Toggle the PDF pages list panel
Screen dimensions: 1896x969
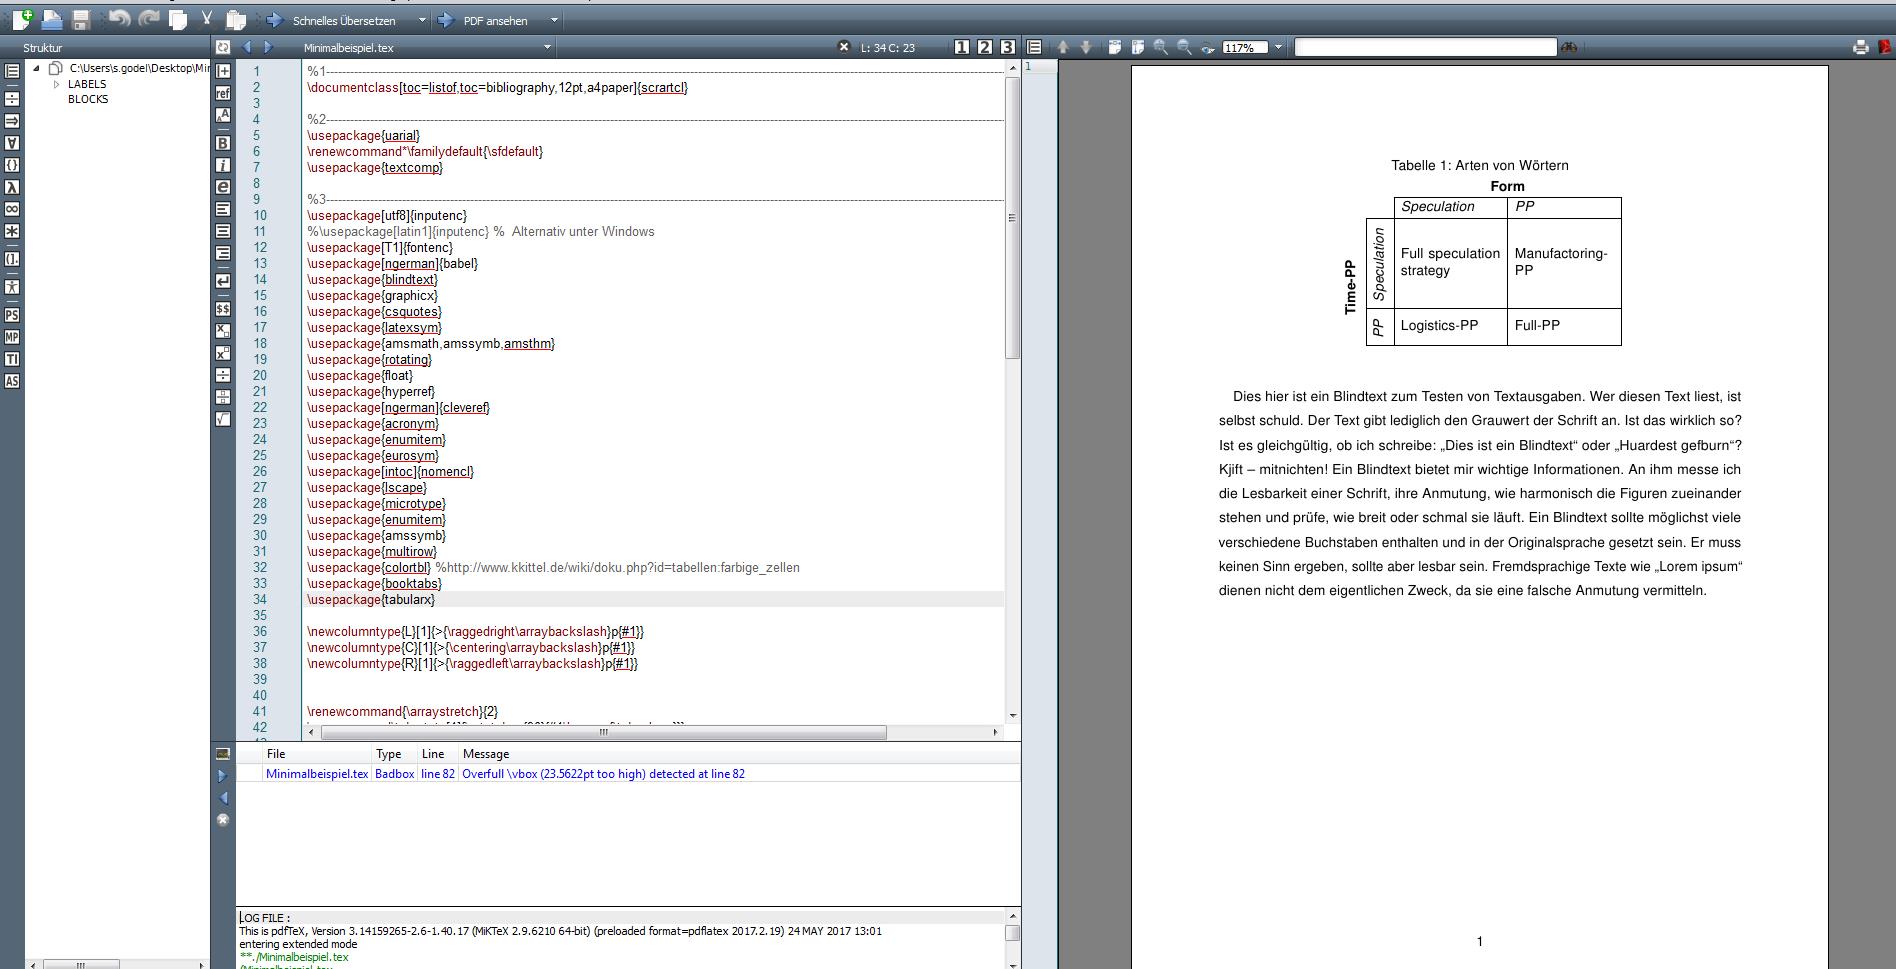(x=1034, y=47)
